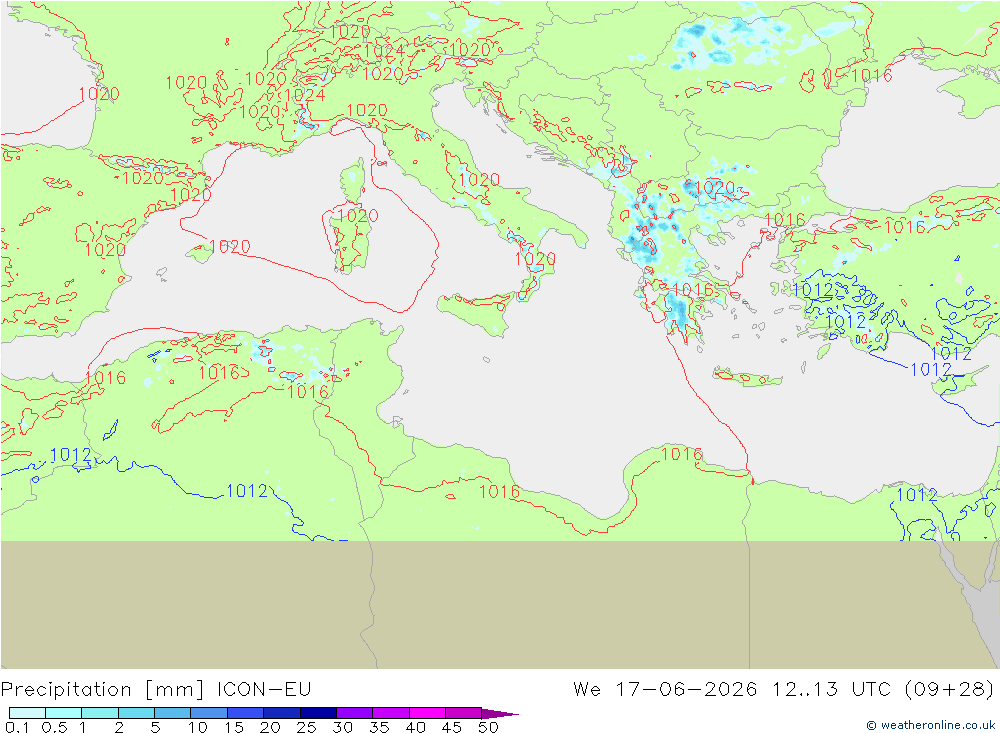
Task: Click the lightest 0.1–0.5 mm legend swatch
Action: click(x=27, y=713)
